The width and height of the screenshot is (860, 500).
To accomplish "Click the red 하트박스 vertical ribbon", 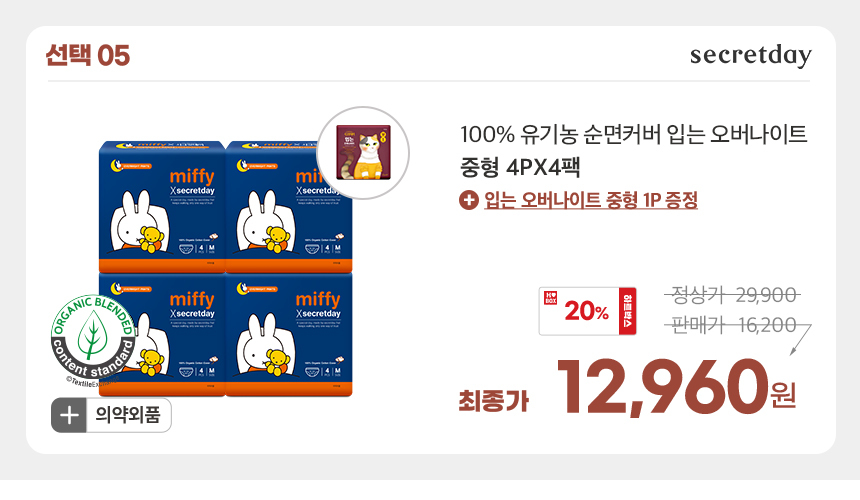I will pyautogui.click(x=627, y=311).
